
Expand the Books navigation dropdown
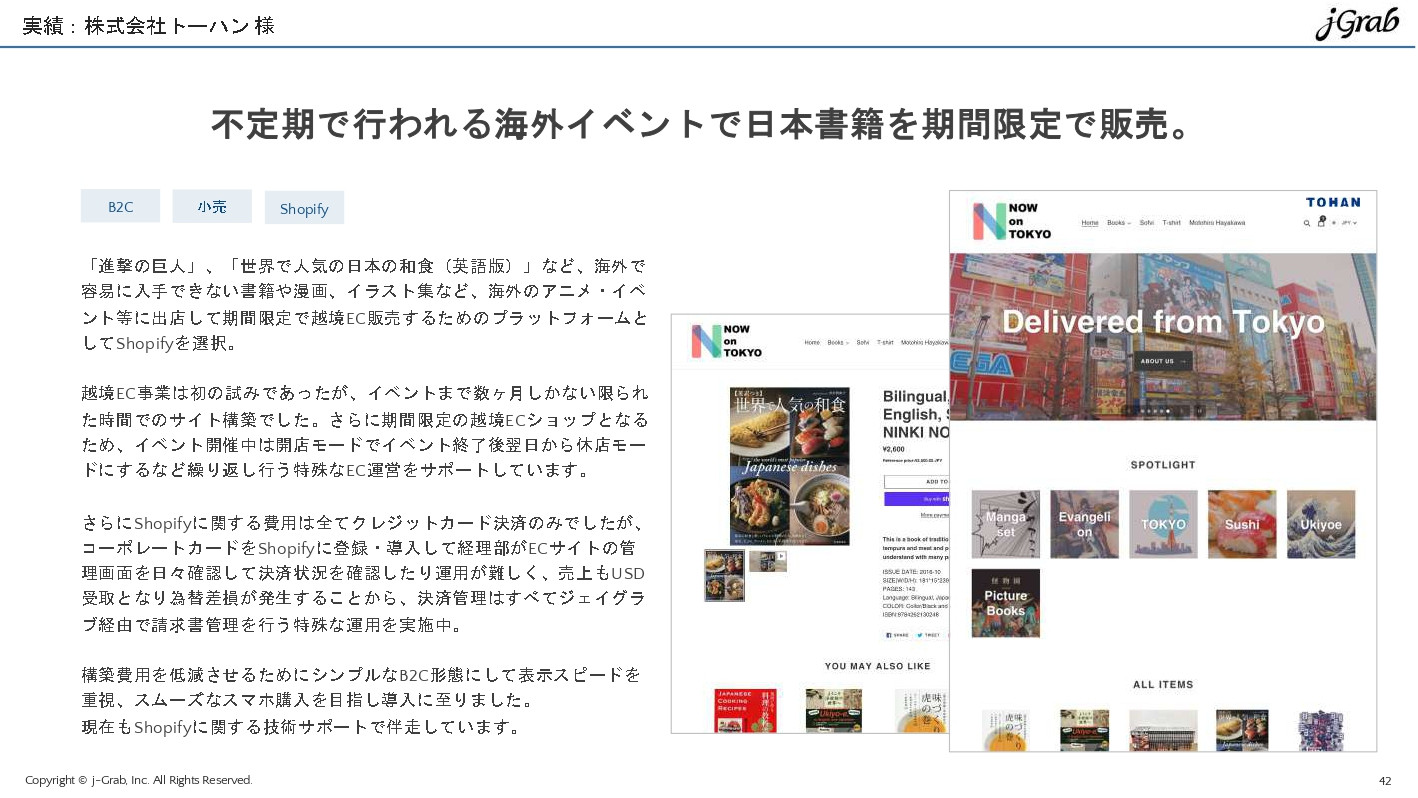point(1118,222)
